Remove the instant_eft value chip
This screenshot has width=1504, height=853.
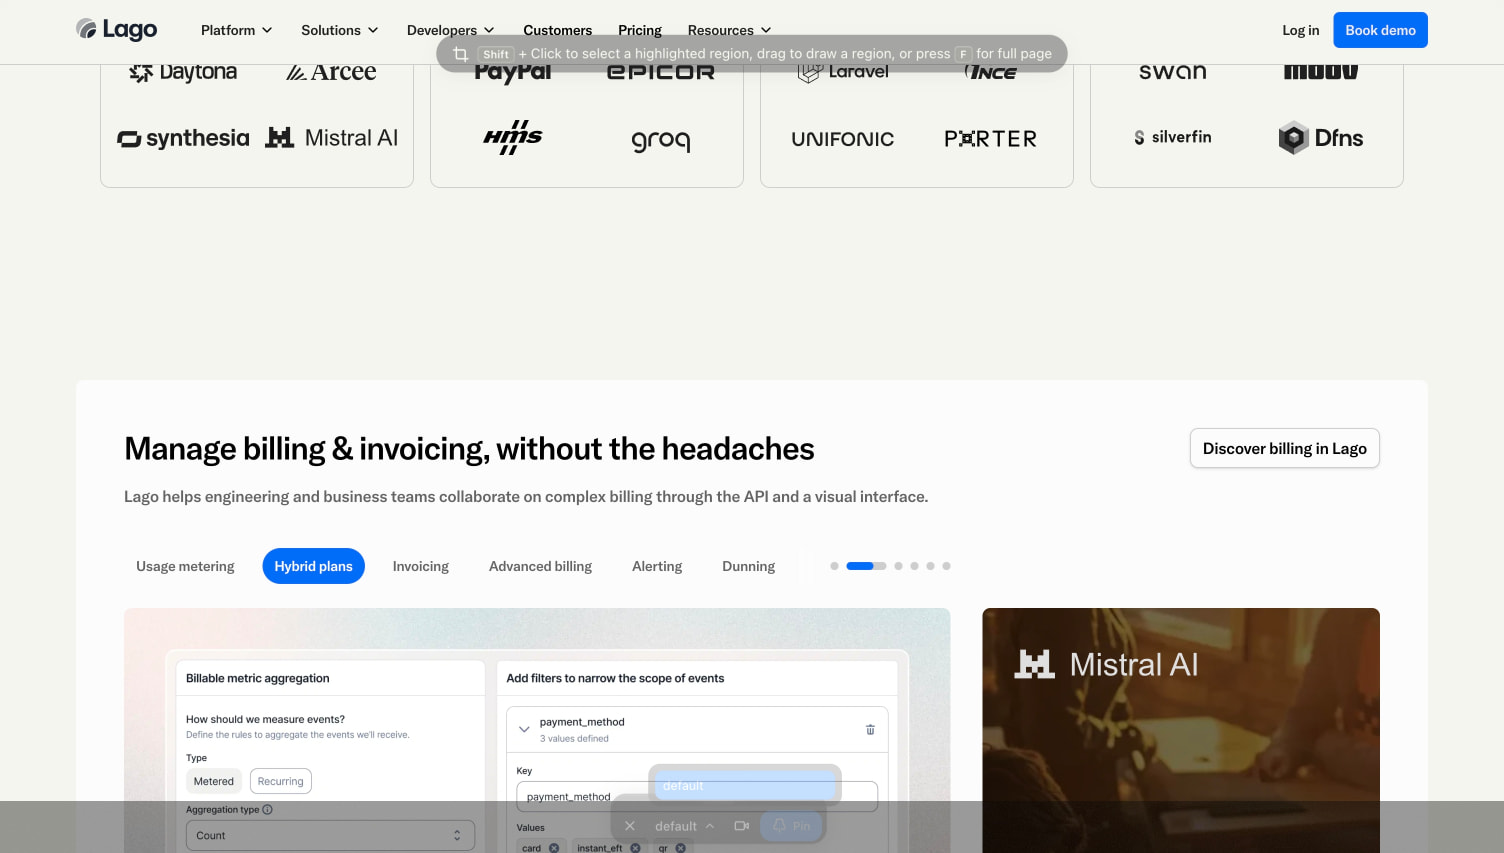pyautogui.click(x=635, y=848)
